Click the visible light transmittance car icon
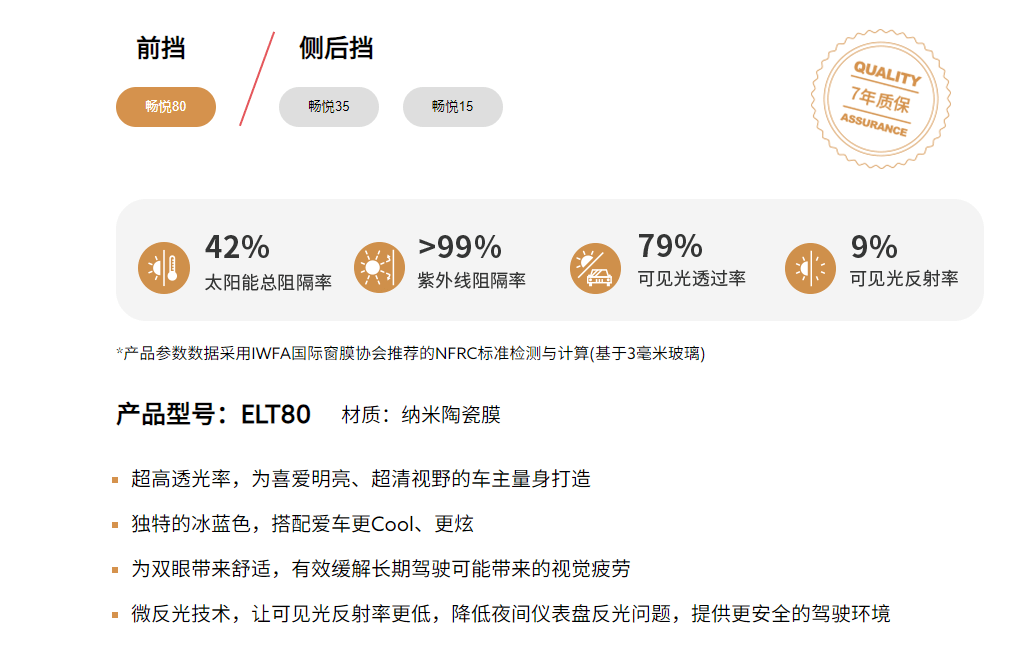The width and height of the screenshot is (1034, 659). pos(595,267)
